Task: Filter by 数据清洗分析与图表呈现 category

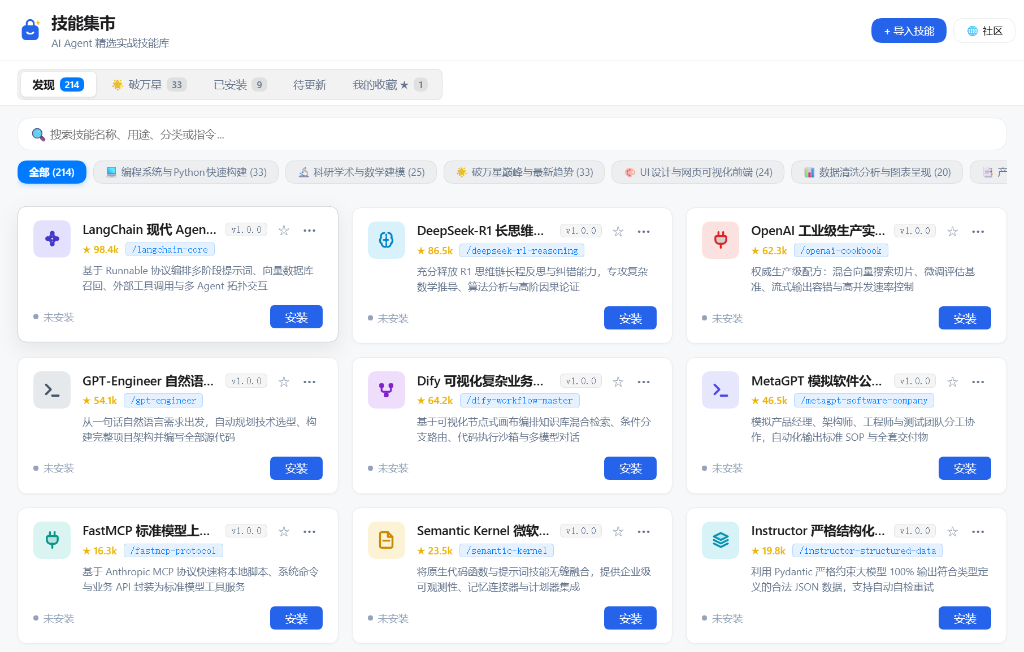Action: (x=877, y=172)
